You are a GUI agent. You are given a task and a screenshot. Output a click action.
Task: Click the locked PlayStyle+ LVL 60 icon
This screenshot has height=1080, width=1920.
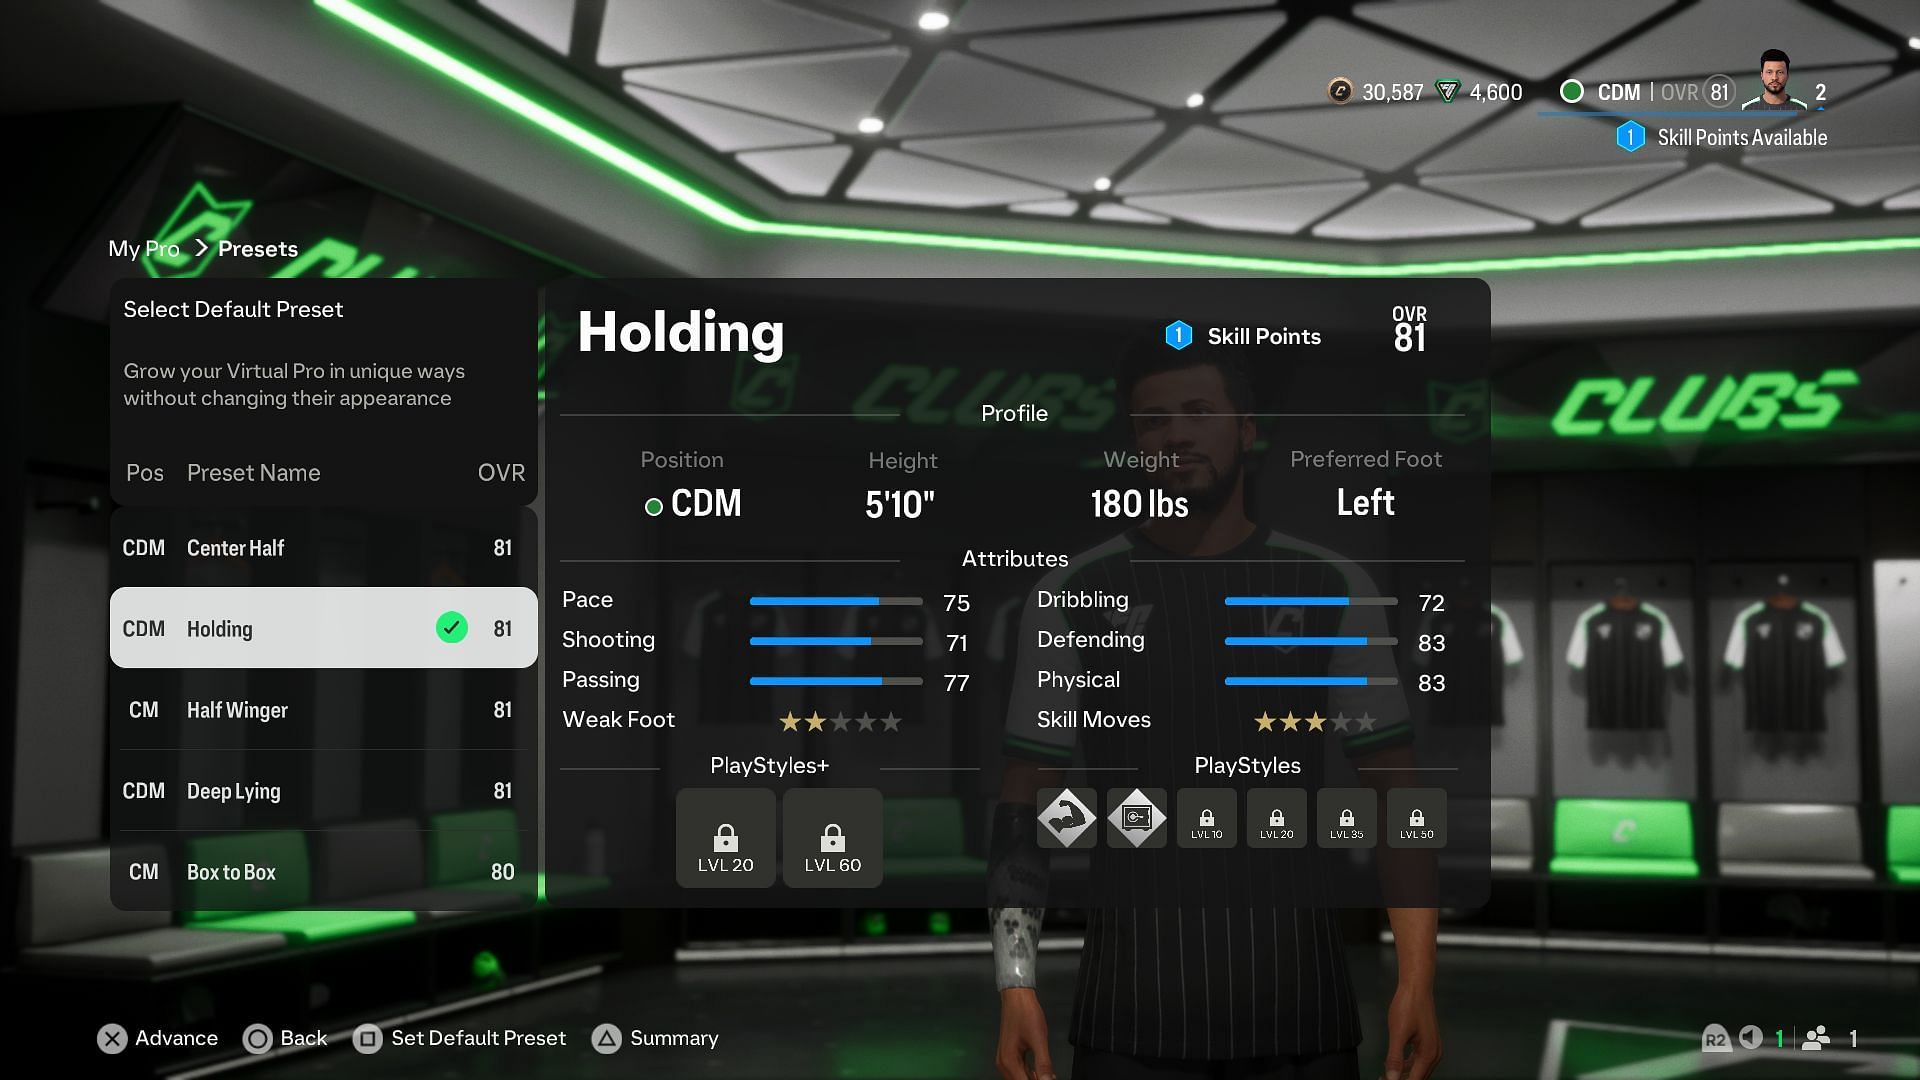833,835
